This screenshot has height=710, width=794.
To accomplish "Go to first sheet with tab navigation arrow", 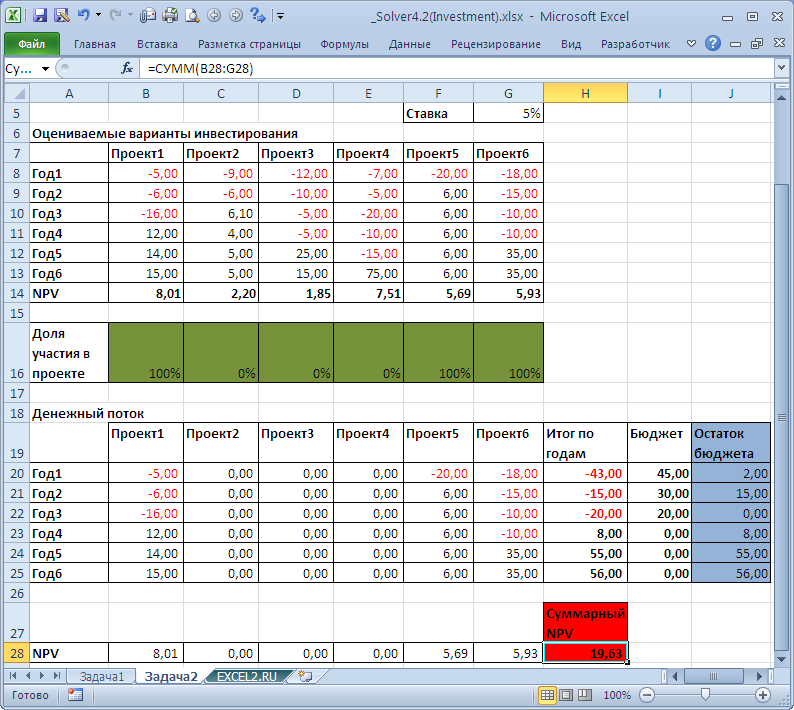I will pyautogui.click(x=13, y=676).
